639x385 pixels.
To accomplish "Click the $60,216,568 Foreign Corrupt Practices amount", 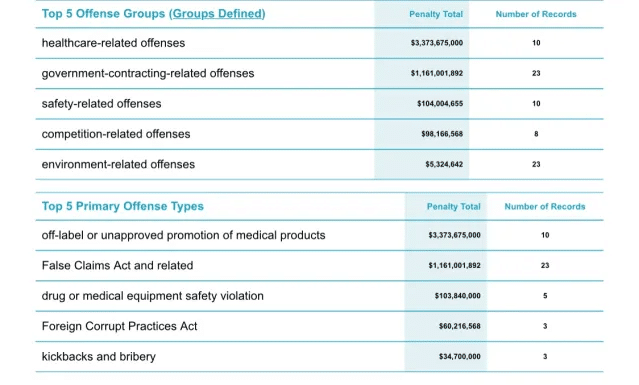I will pyautogui.click(x=459, y=326).
